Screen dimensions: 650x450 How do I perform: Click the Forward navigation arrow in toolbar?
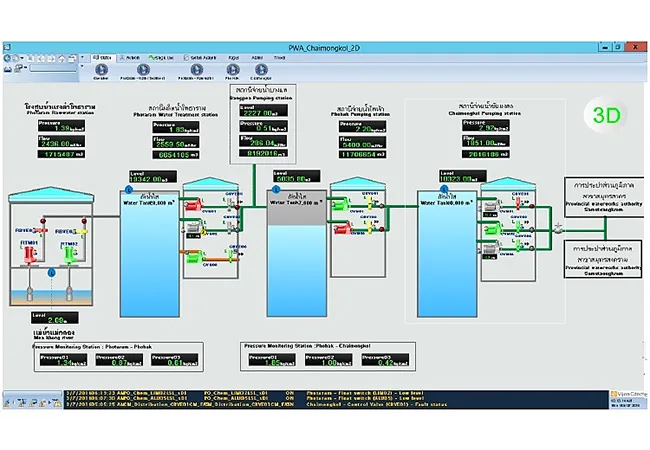pyautogui.click(x=16, y=58)
